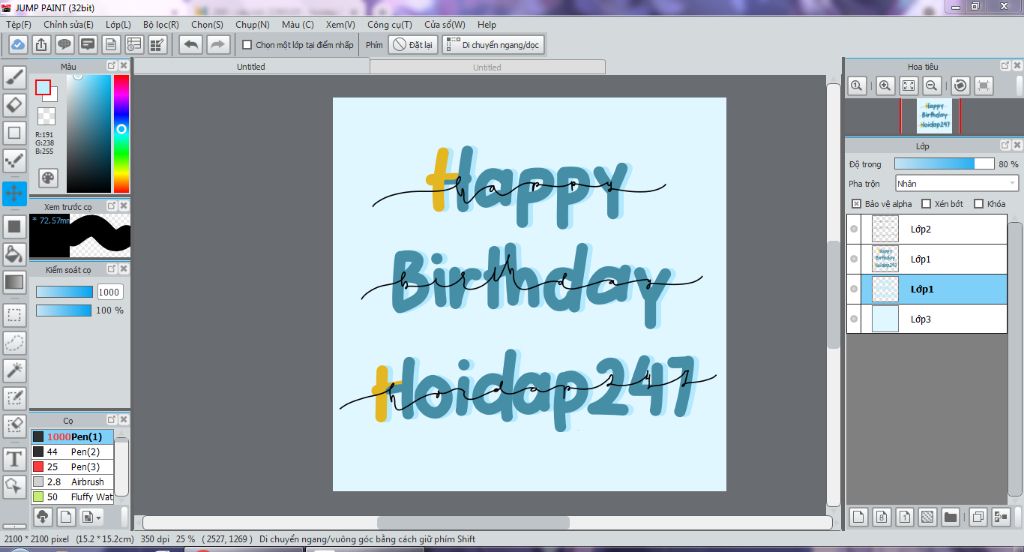Select layer Lớp2 in the layer list
1024x552 pixels.
pos(927,229)
